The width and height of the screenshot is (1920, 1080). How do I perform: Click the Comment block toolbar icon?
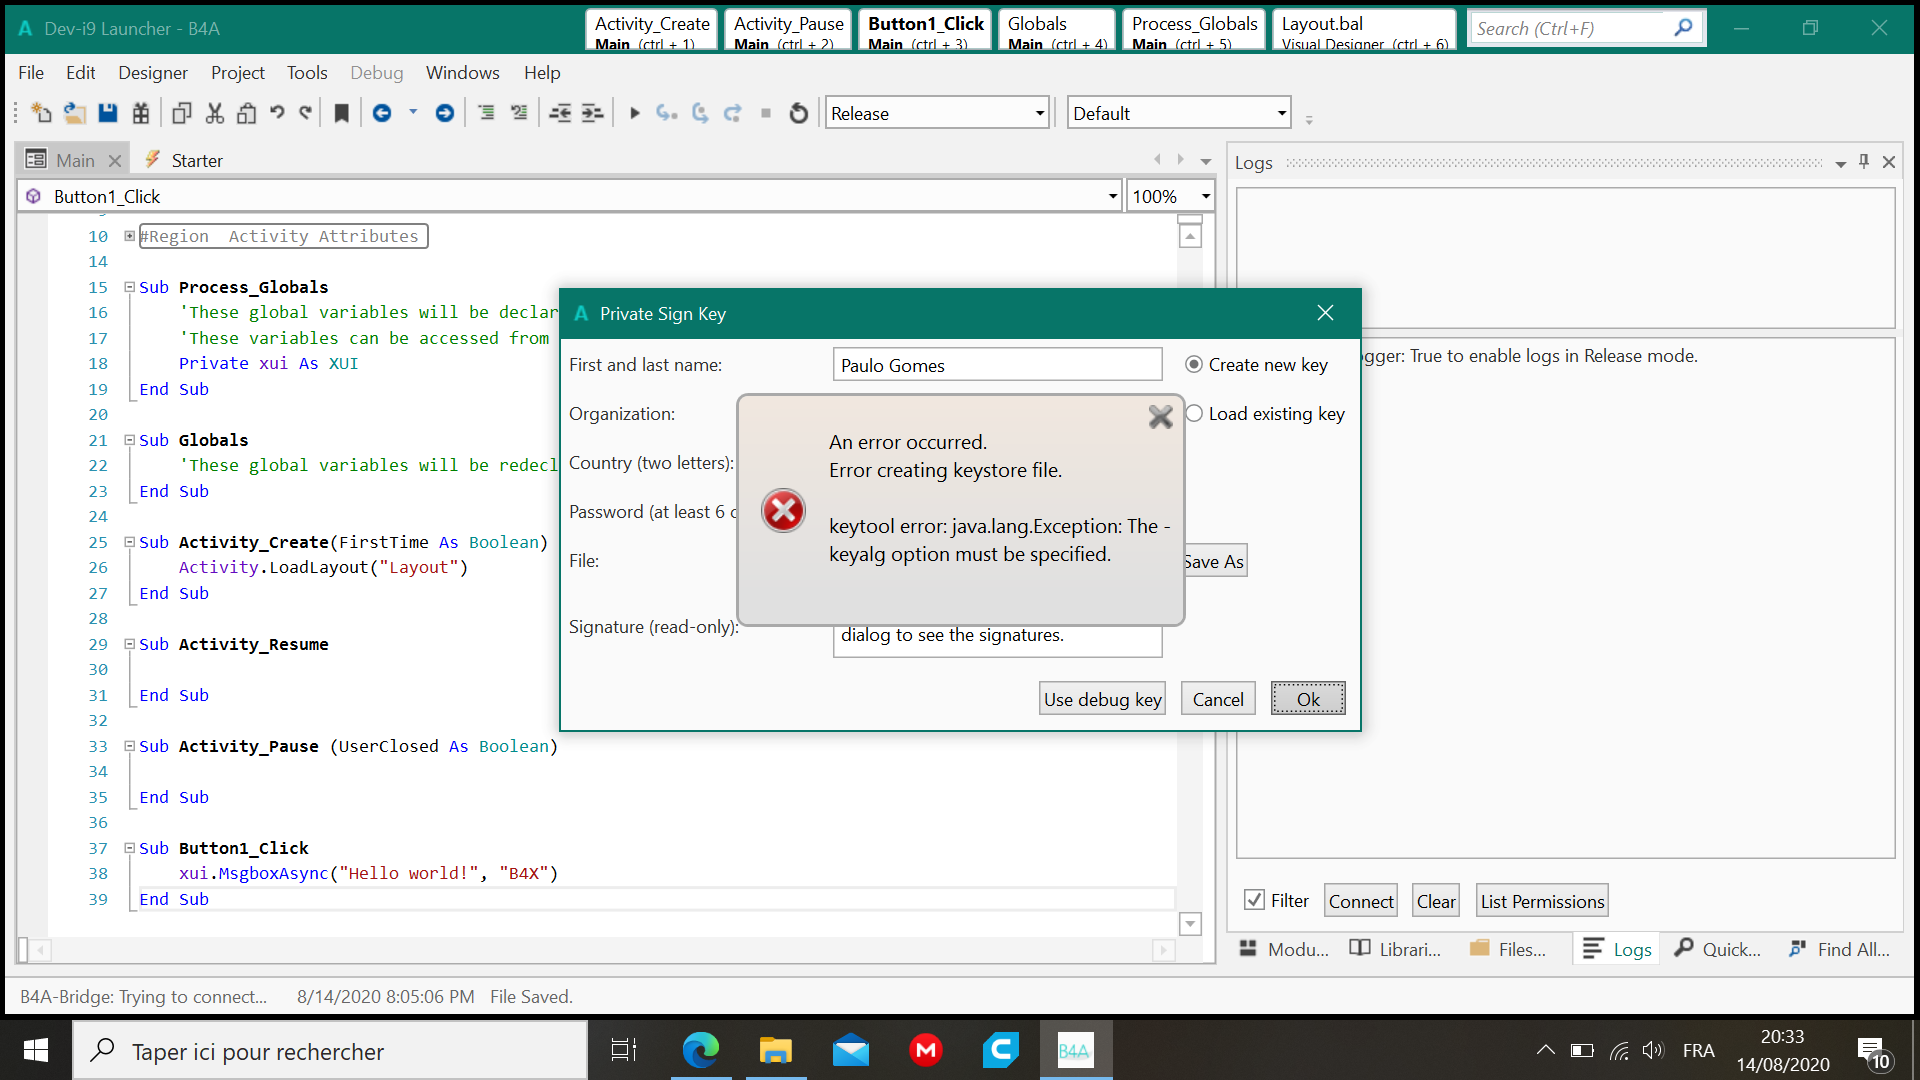pos(486,113)
